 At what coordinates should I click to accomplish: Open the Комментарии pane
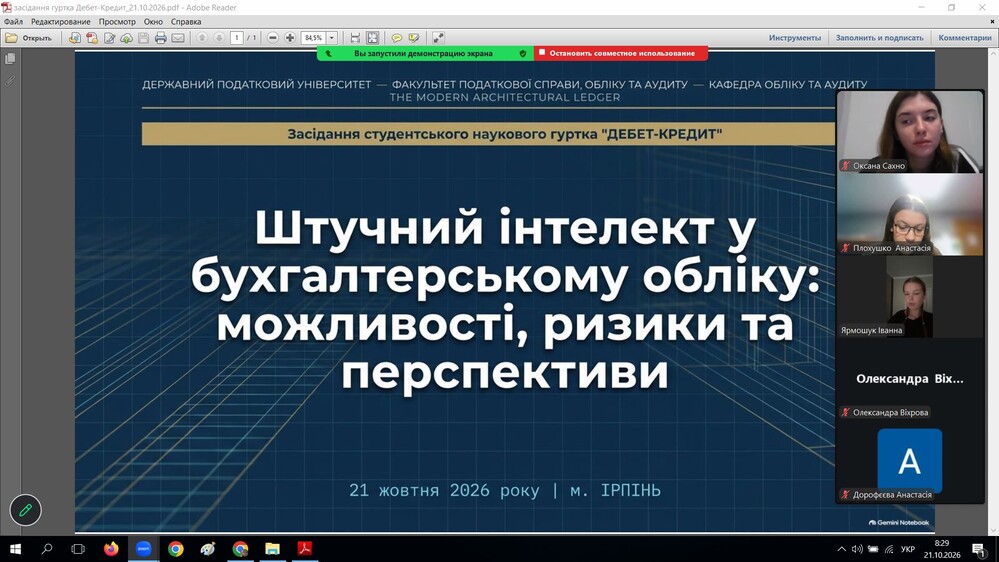(965, 38)
